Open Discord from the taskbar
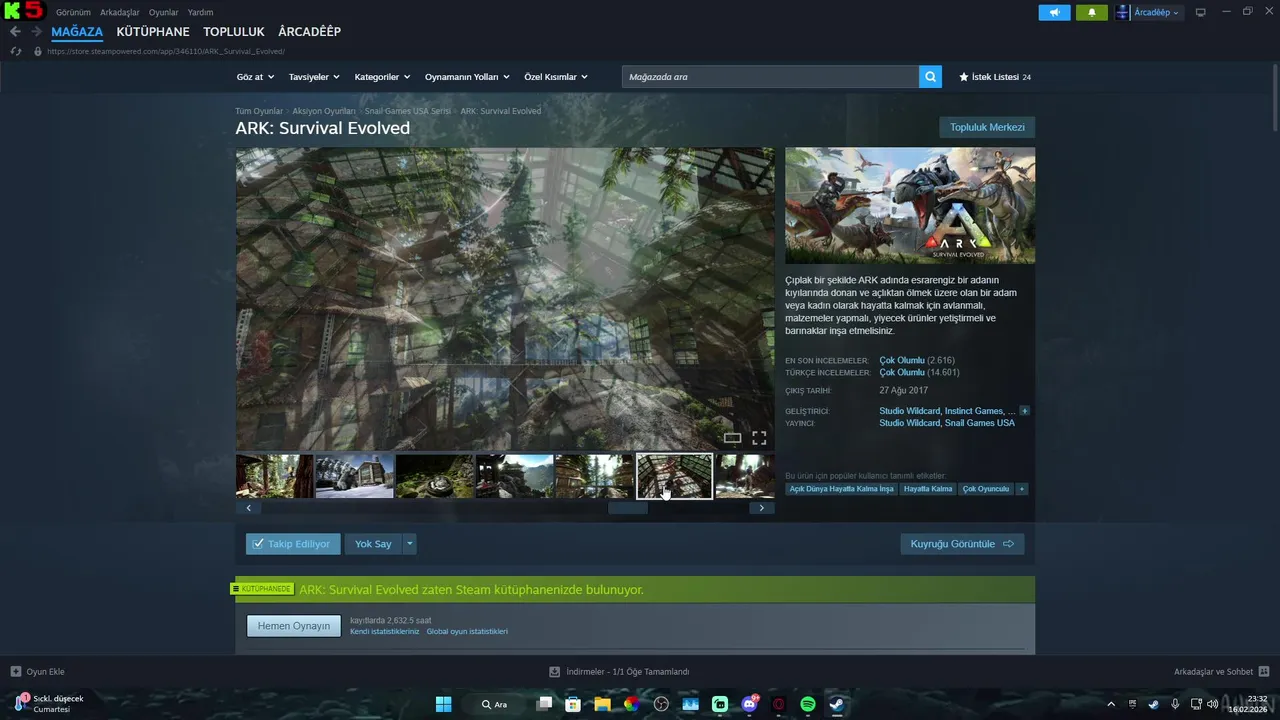 click(750, 704)
